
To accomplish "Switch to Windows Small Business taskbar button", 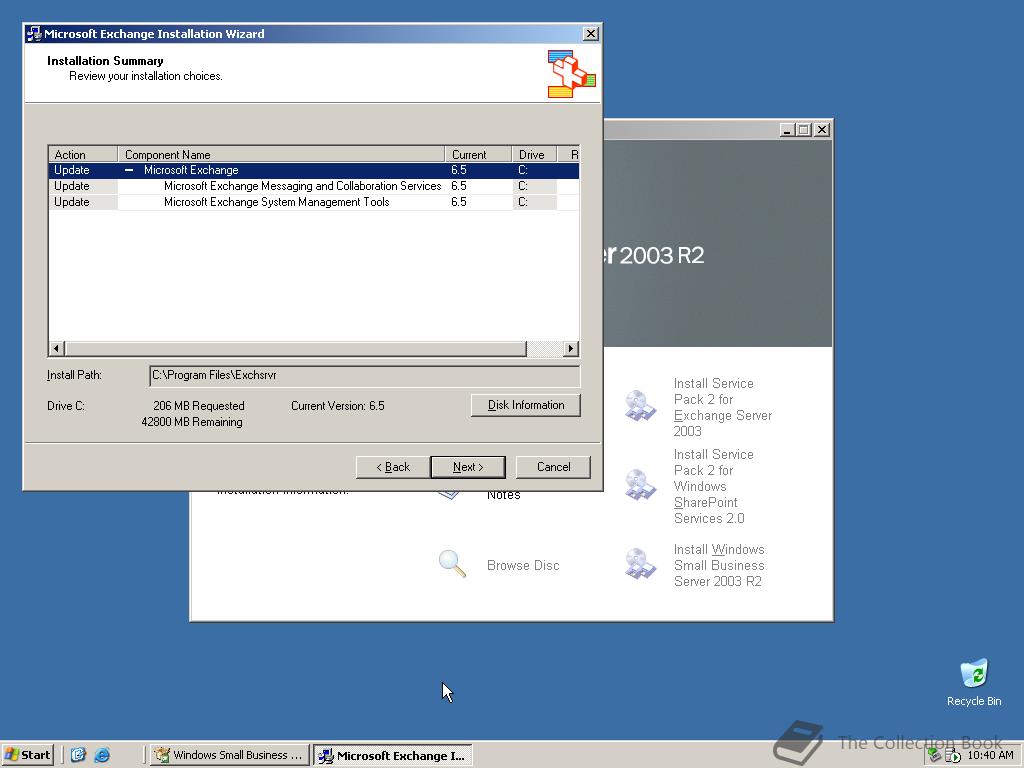I will (x=229, y=756).
